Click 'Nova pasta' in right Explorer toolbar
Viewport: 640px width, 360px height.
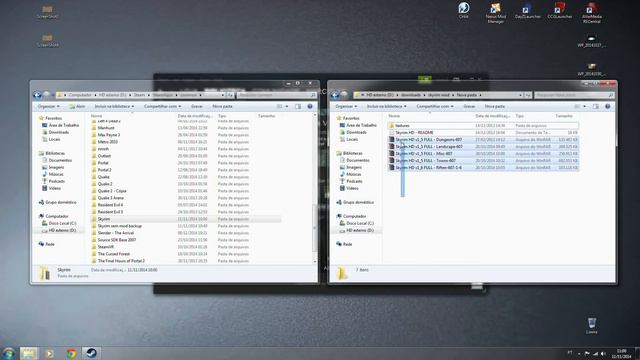tap(495, 107)
